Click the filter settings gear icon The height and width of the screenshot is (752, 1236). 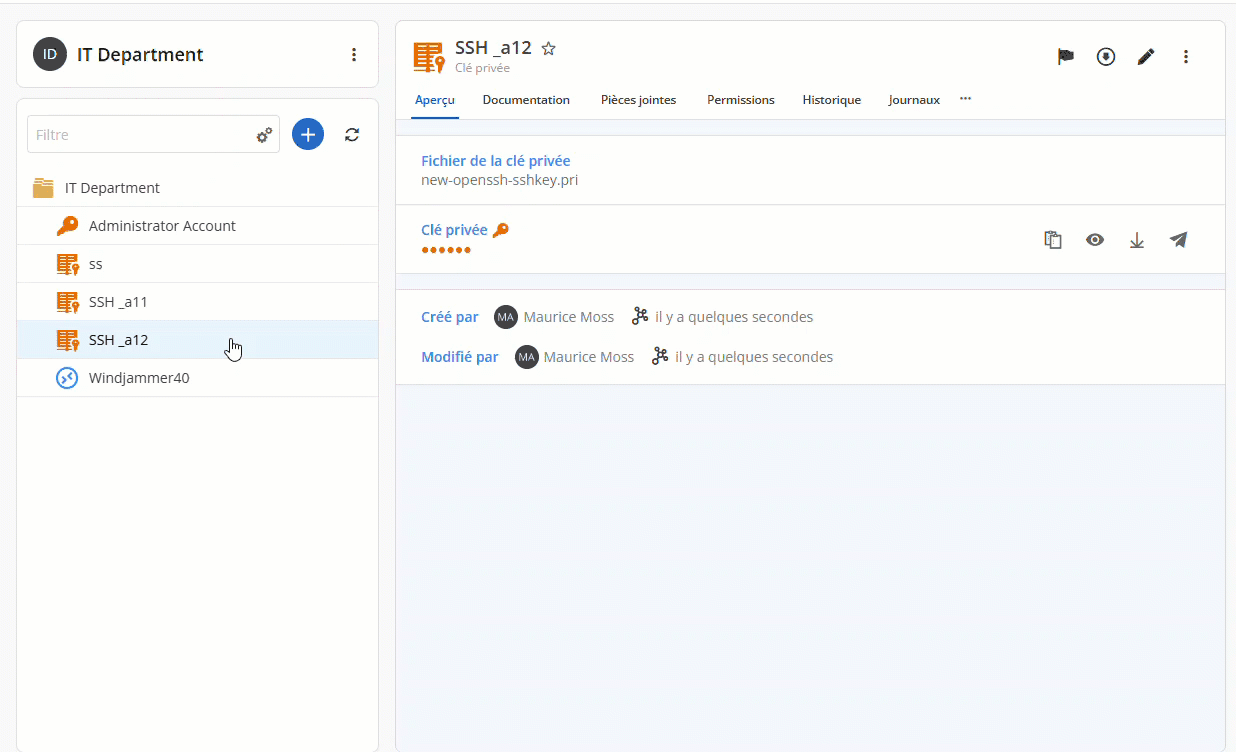tap(264, 135)
